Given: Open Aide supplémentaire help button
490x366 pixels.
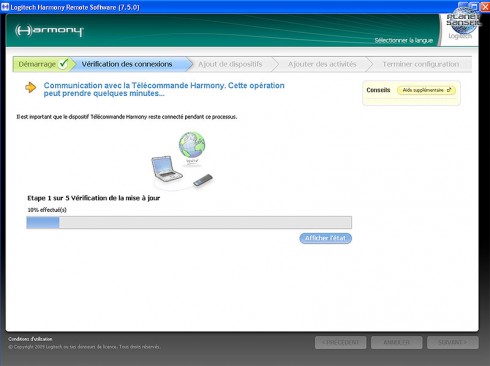Looking at the screenshot, I should [x=426, y=90].
